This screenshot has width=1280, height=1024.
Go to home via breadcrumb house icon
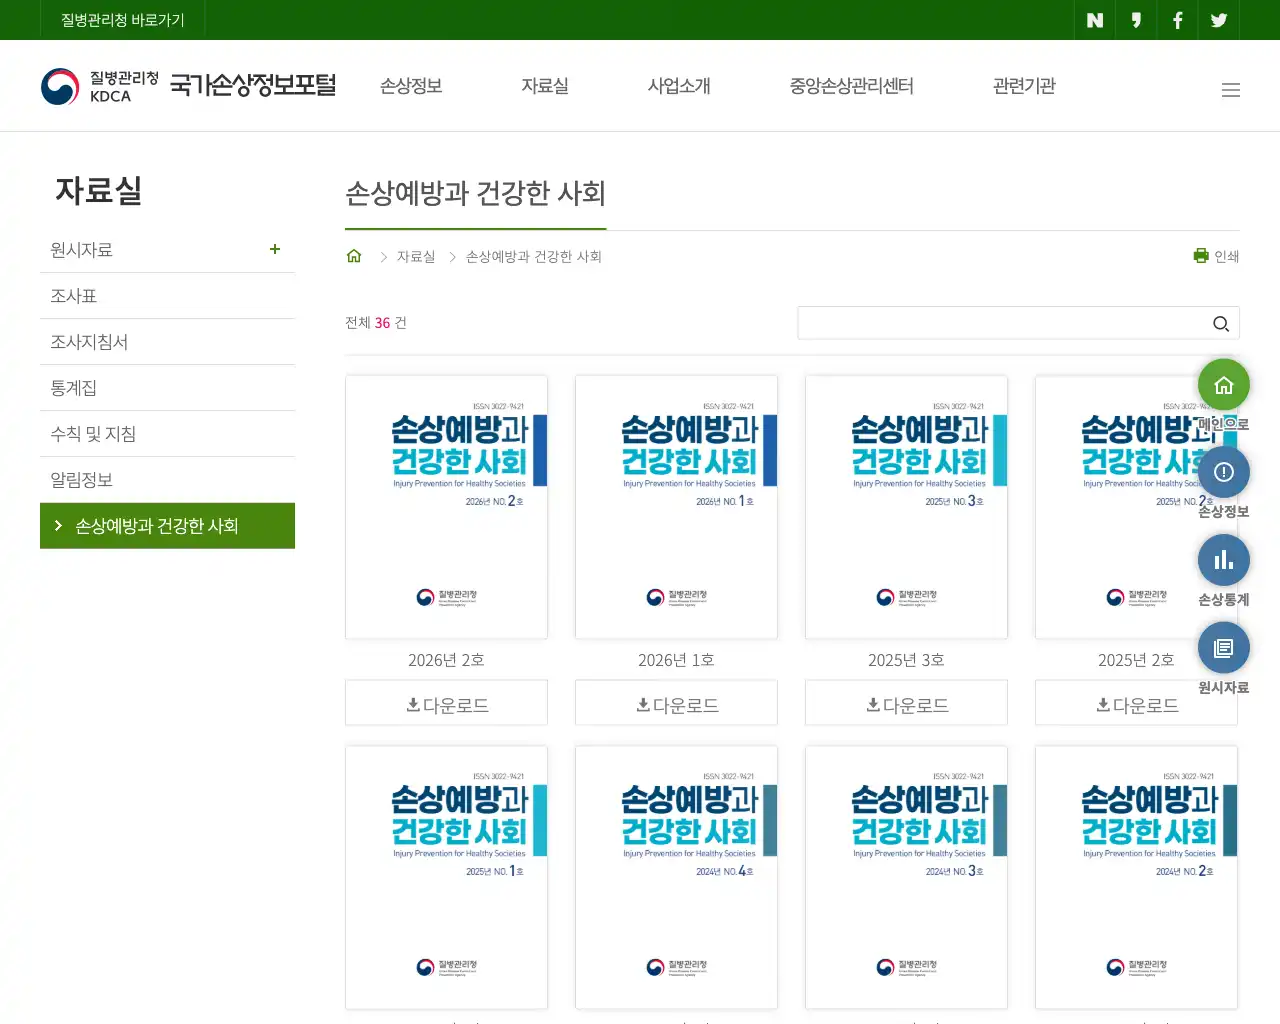click(354, 256)
